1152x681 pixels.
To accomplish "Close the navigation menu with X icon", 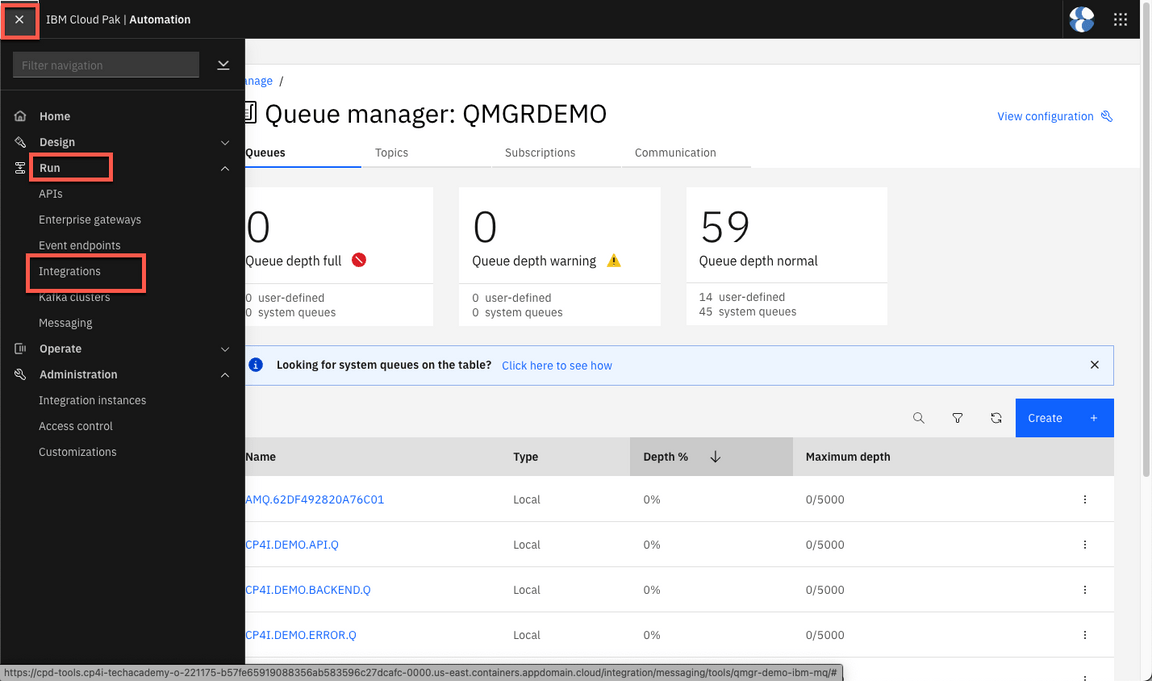I will (x=19, y=19).
